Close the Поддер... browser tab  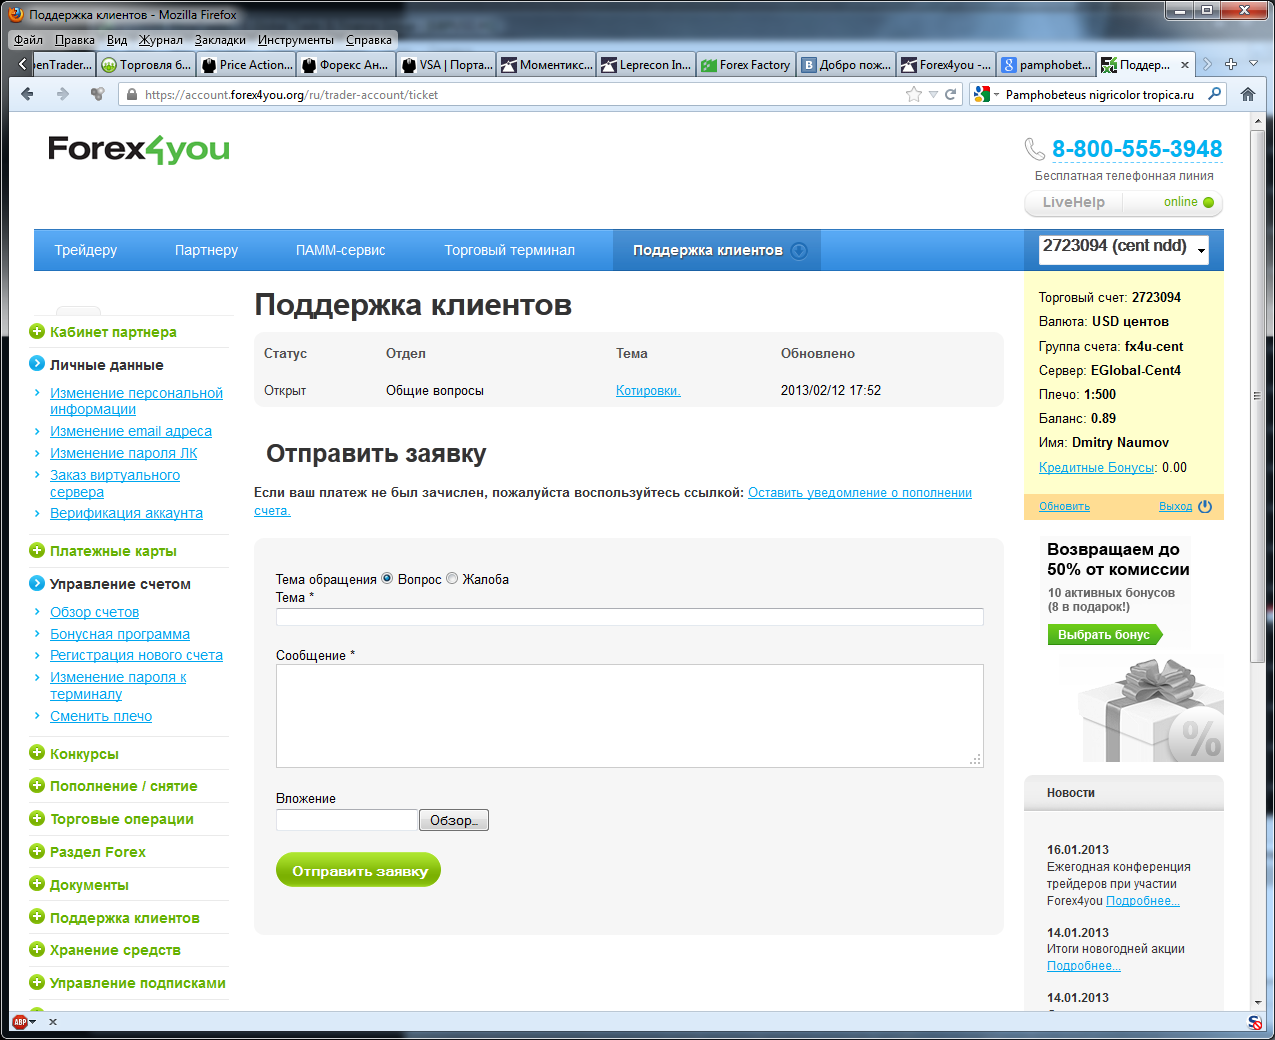click(x=1185, y=65)
